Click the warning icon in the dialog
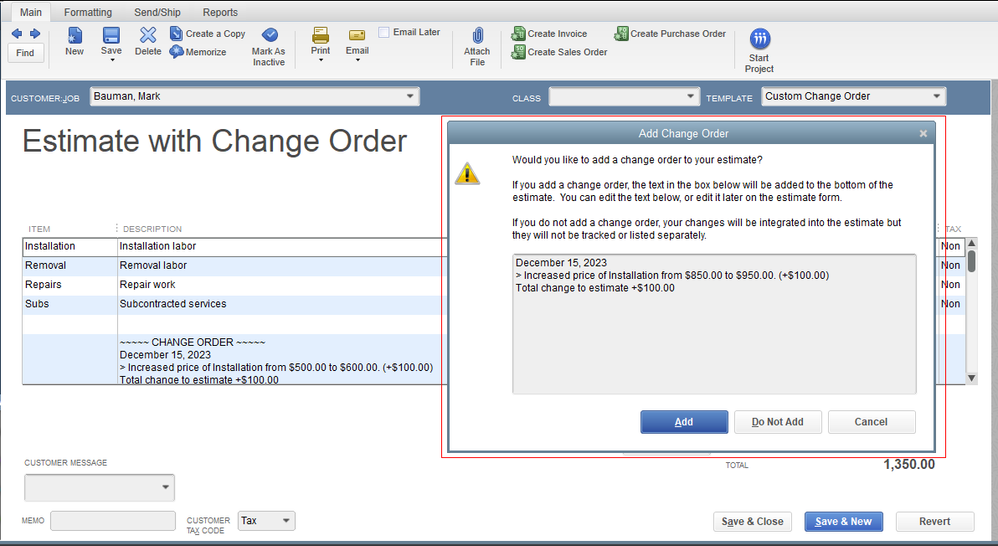The width and height of the screenshot is (998, 546). [x=467, y=173]
